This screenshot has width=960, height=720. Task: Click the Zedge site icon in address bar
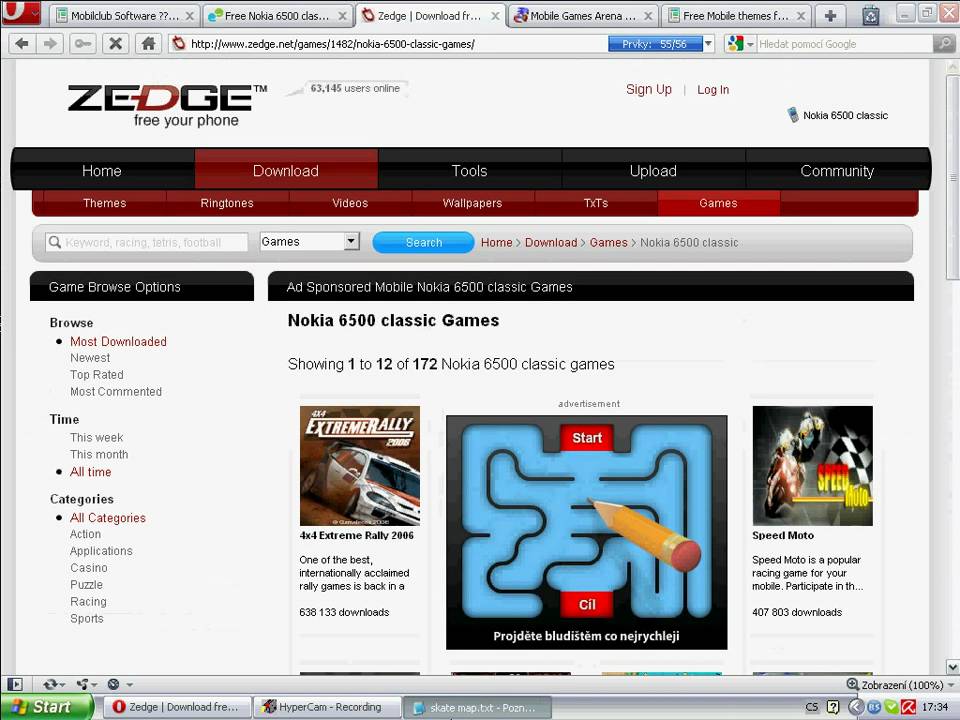tap(178, 43)
